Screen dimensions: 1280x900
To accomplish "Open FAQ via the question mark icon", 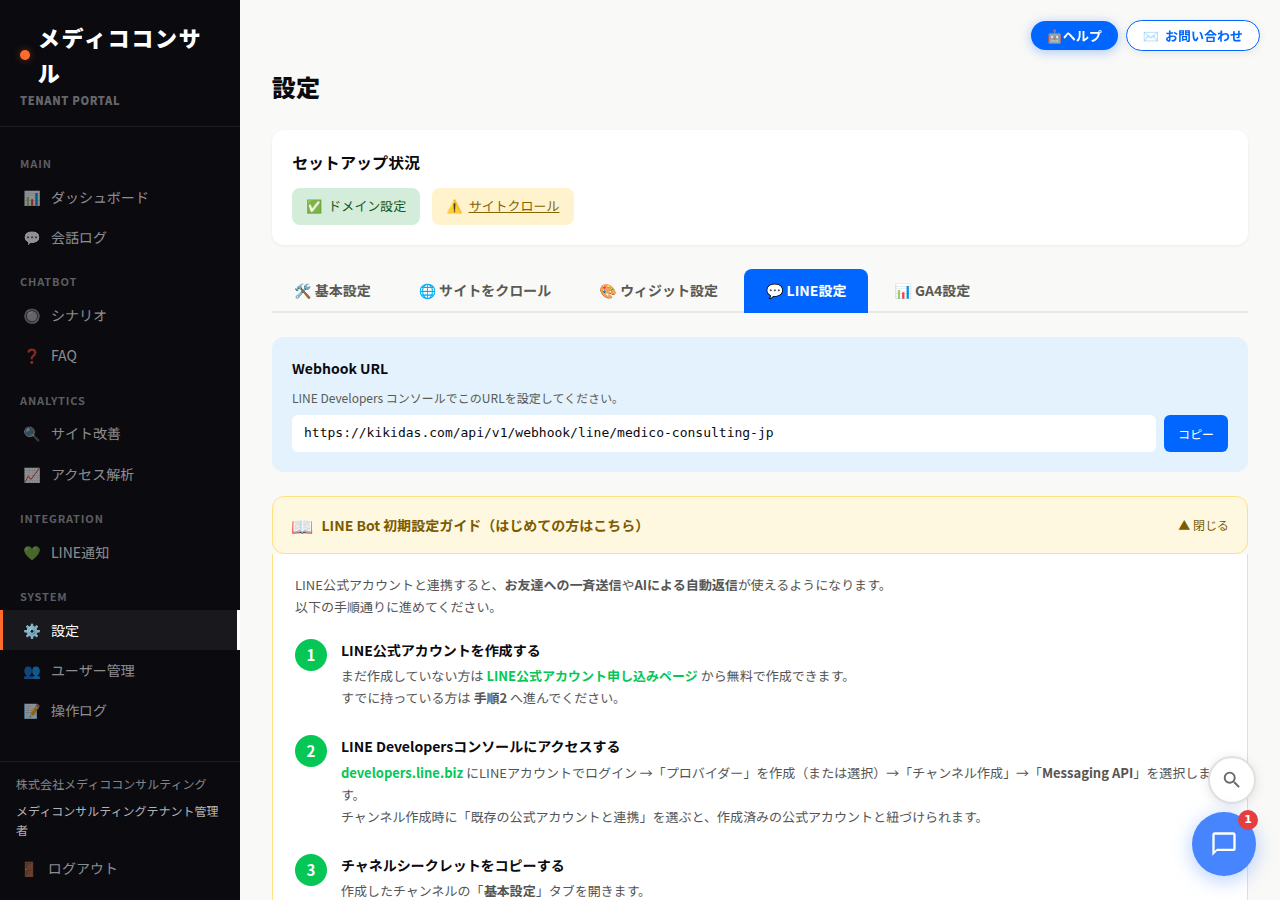I will click(33, 355).
